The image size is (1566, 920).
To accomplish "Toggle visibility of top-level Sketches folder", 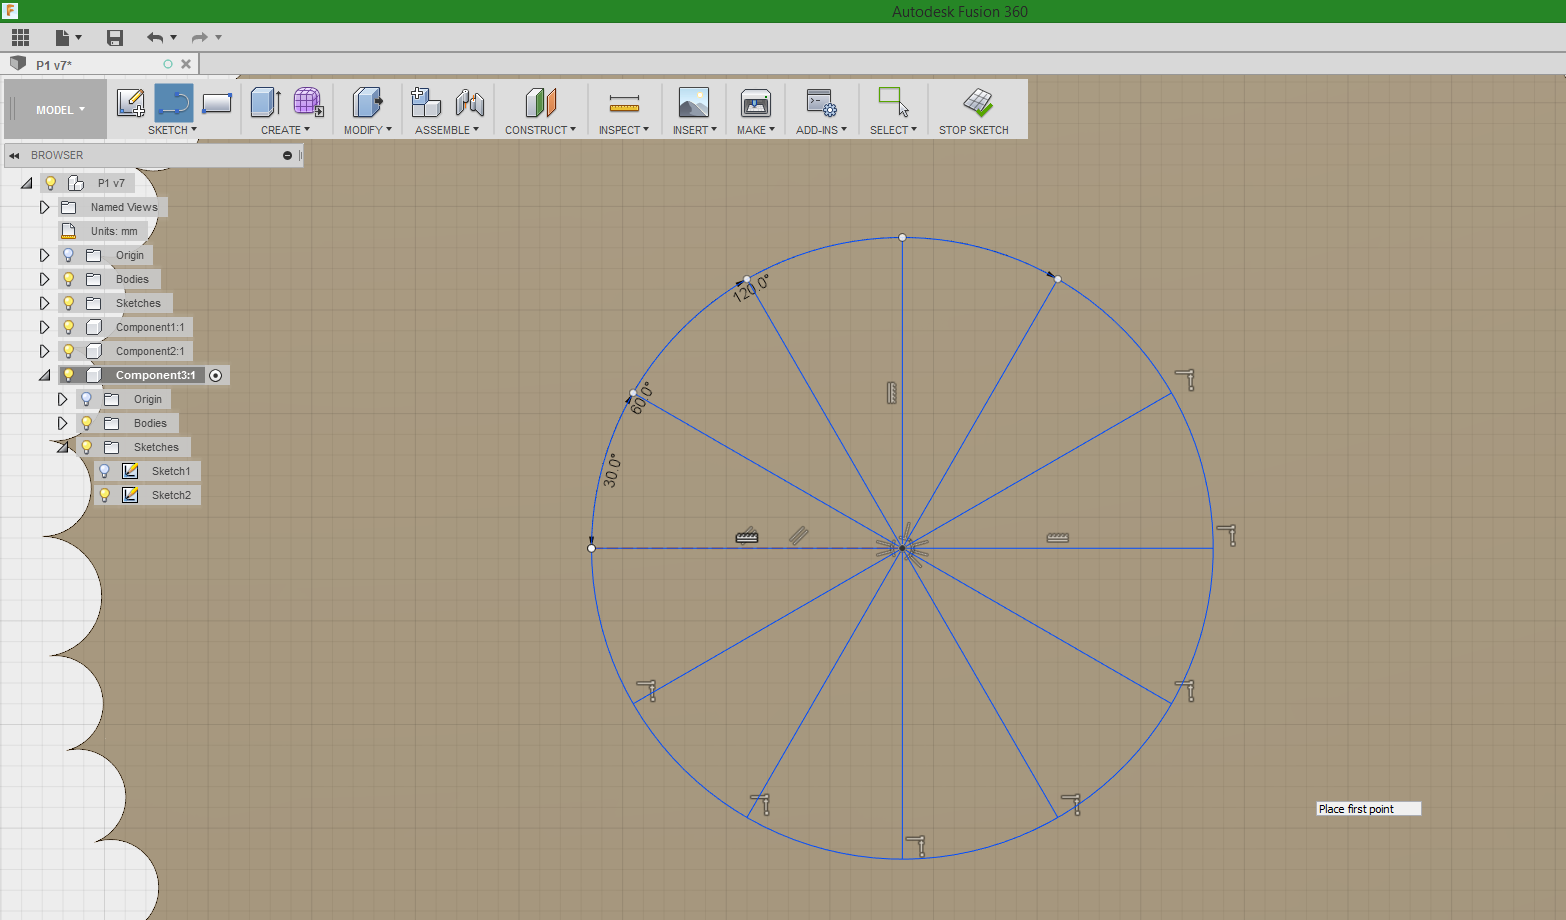I will point(69,303).
